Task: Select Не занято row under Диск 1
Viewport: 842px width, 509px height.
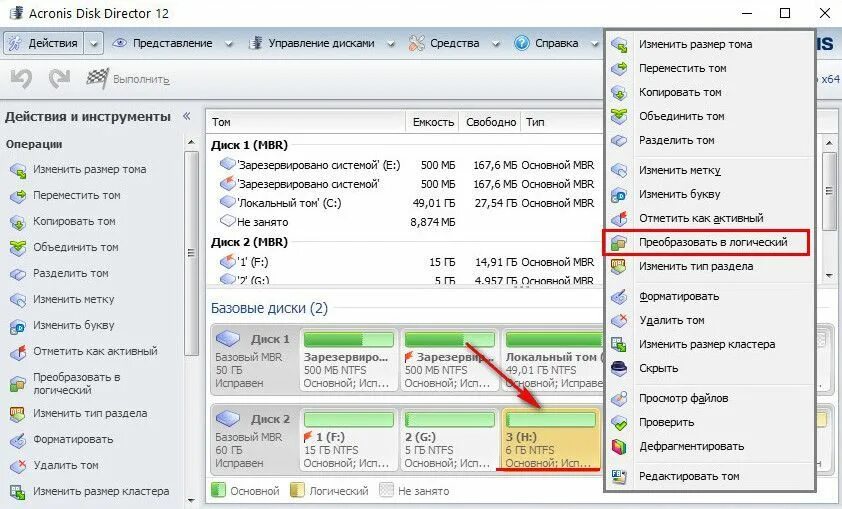Action: [x=406, y=222]
